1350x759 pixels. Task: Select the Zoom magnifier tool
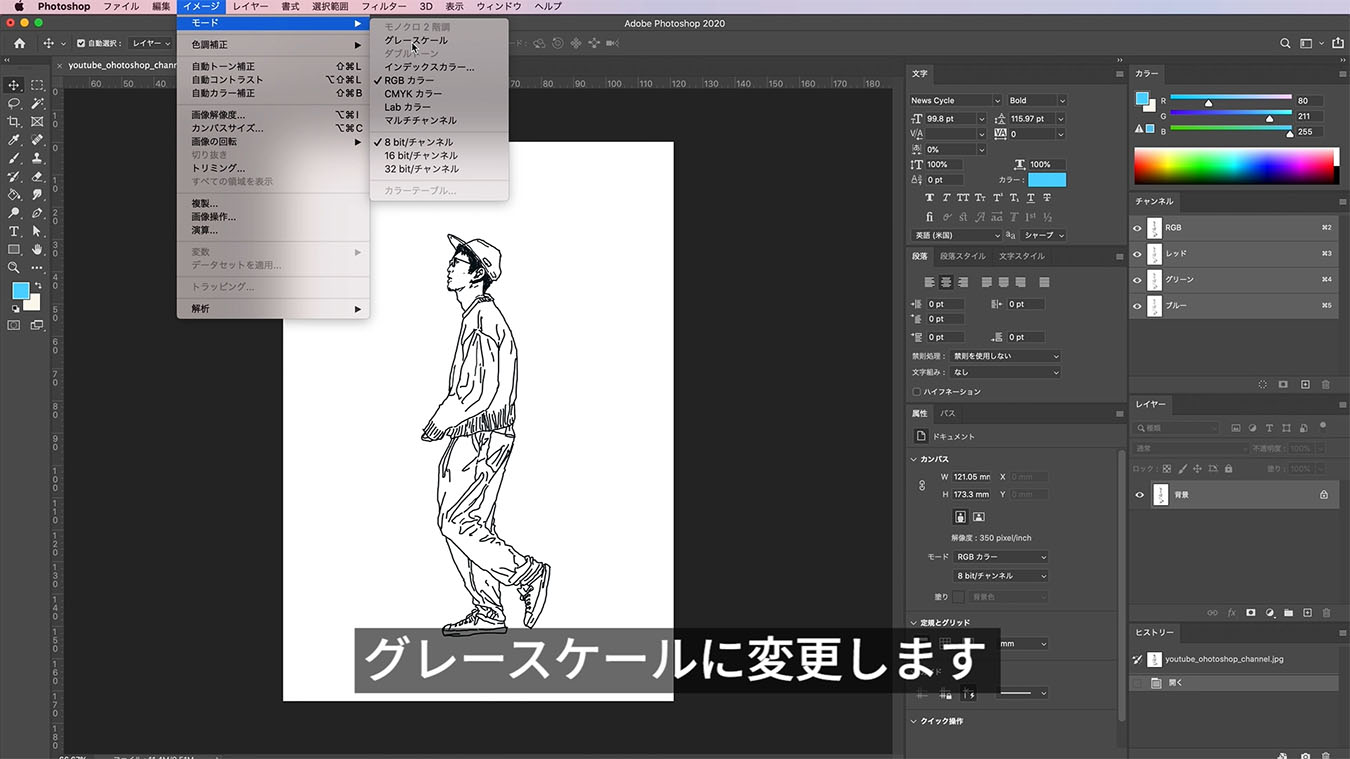[14, 267]
